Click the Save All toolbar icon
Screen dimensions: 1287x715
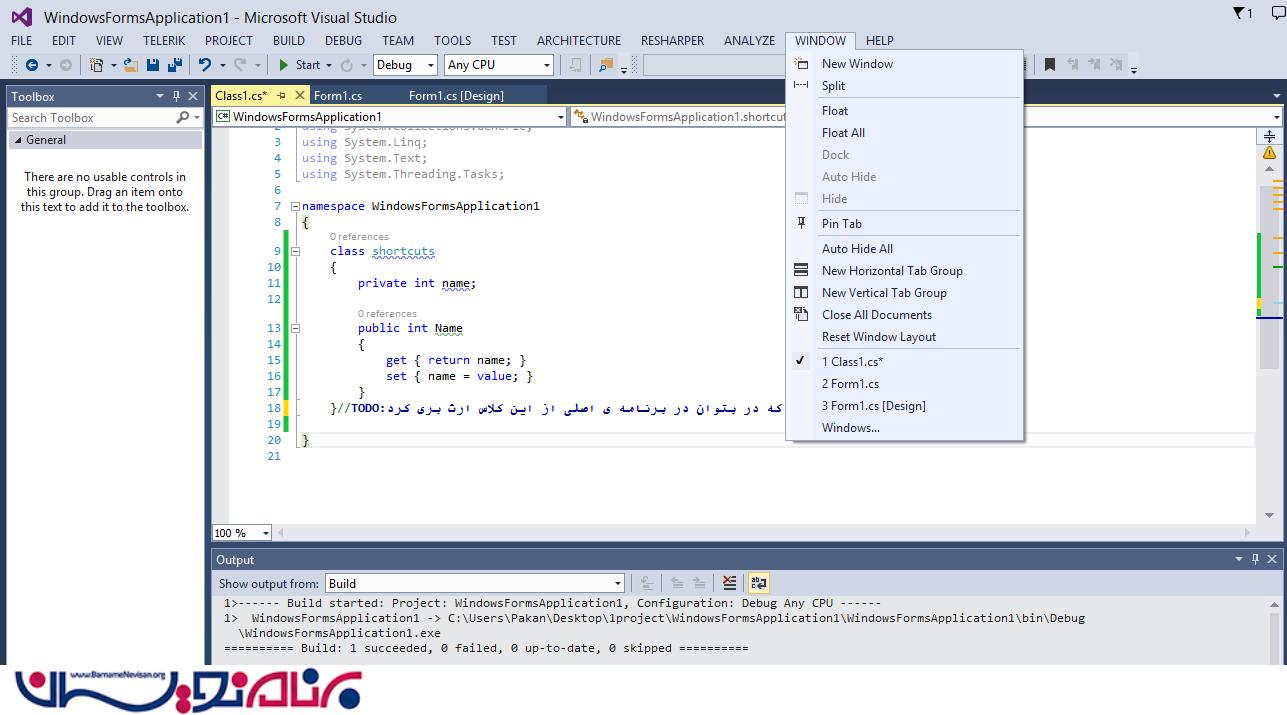174,65
